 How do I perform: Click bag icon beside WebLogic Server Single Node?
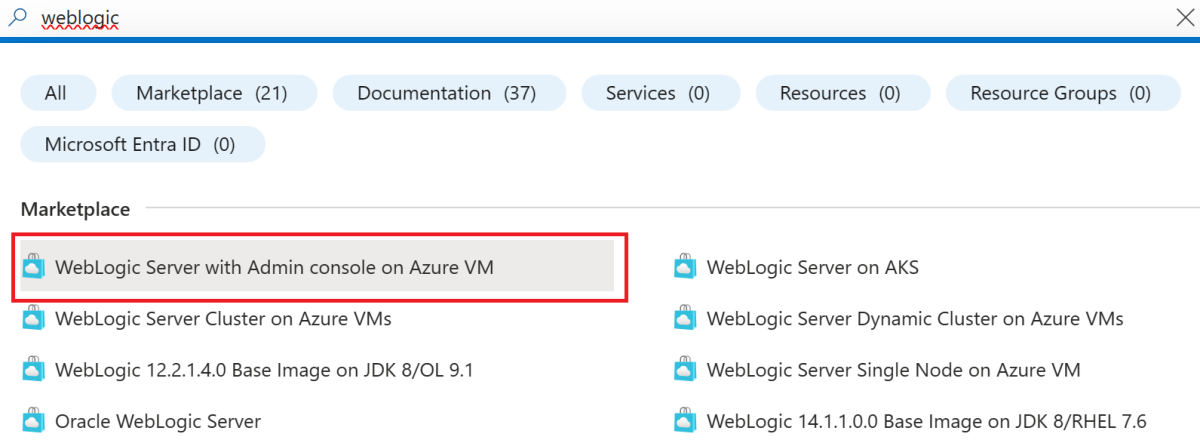[684, 370]
